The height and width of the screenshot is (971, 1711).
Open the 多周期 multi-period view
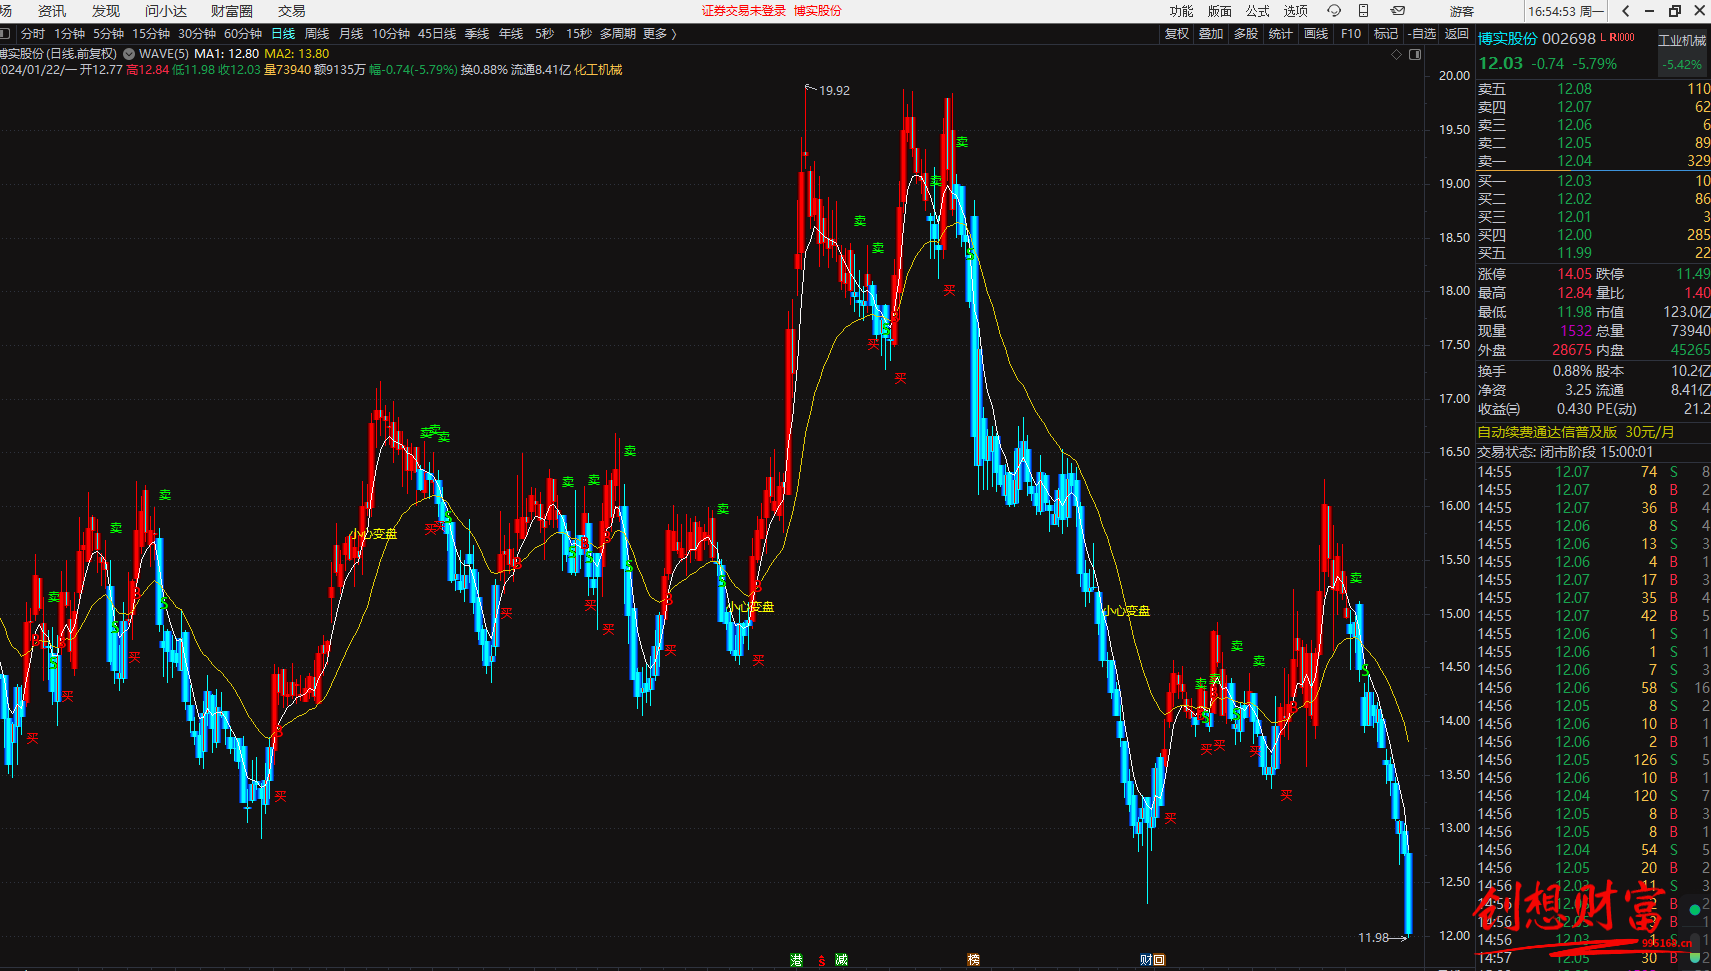618,34
